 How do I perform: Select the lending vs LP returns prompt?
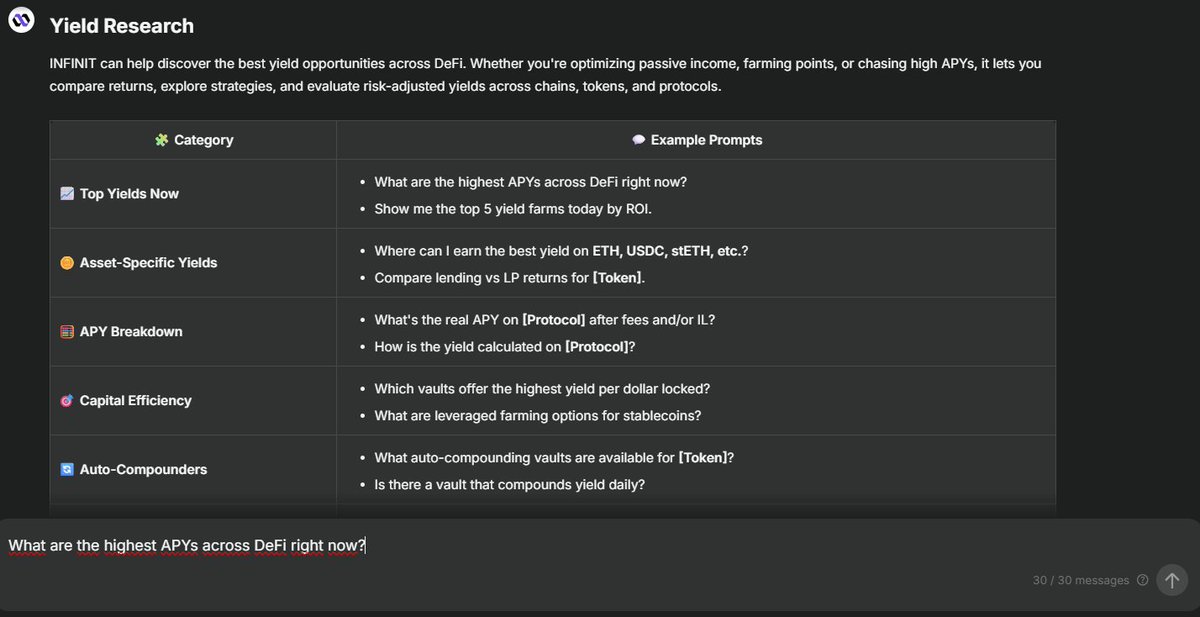[x=509, y=277]
